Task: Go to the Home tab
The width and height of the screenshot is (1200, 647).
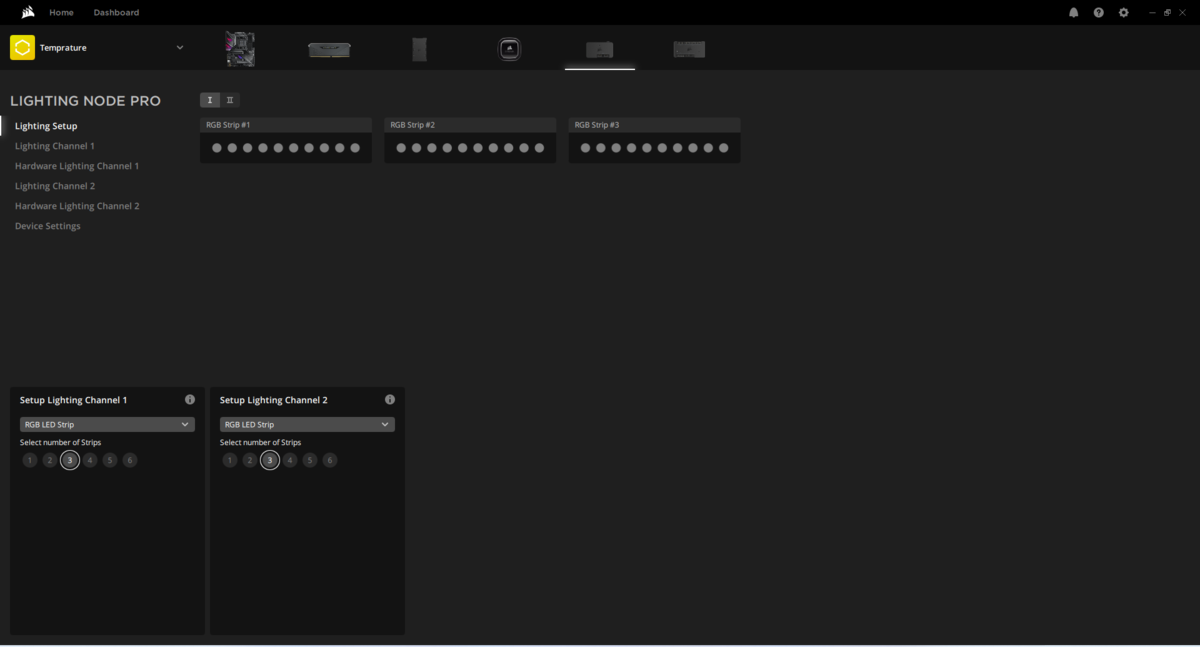Action: tap(61, 13)
